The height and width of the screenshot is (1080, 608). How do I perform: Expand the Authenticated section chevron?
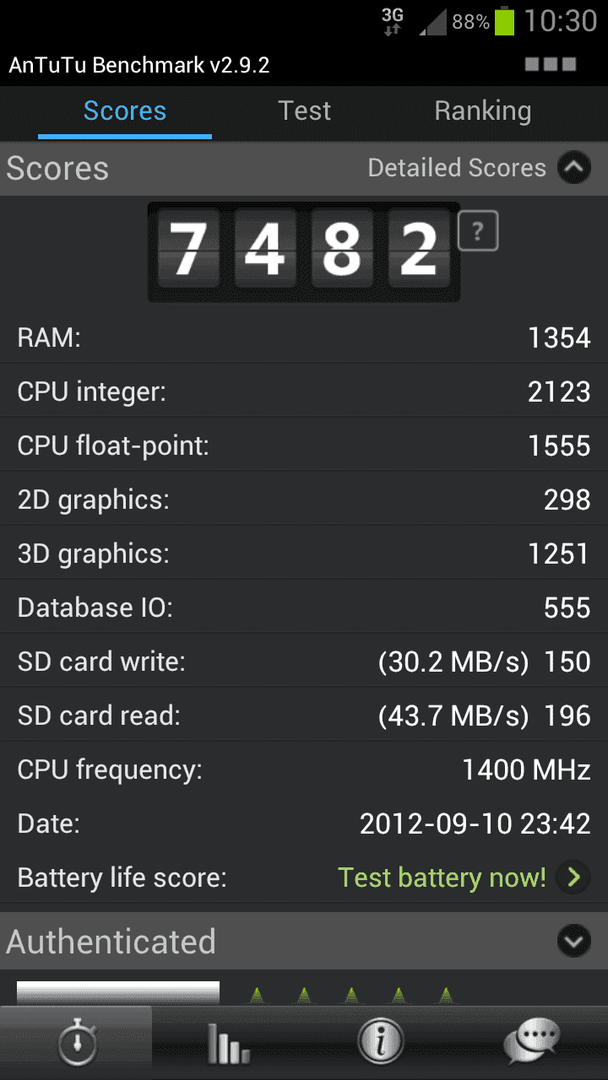click(574, 940)
